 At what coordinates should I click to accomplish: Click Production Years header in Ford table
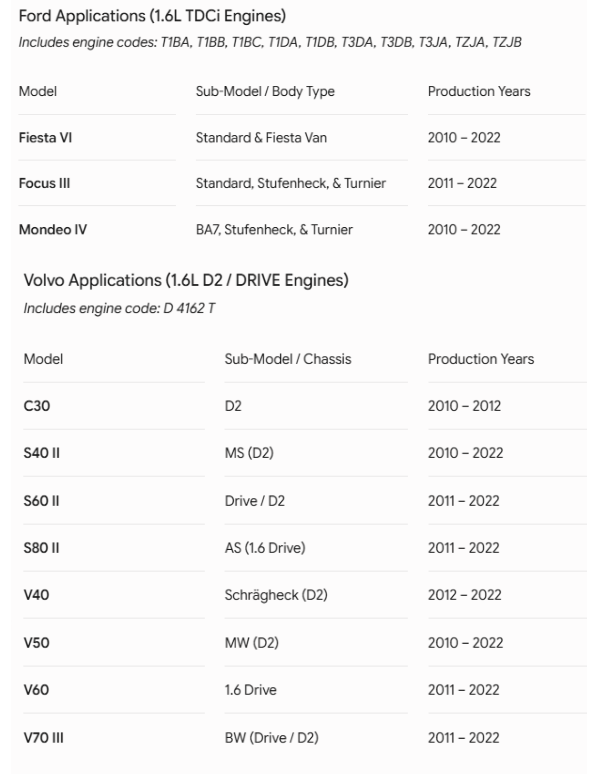479,91
